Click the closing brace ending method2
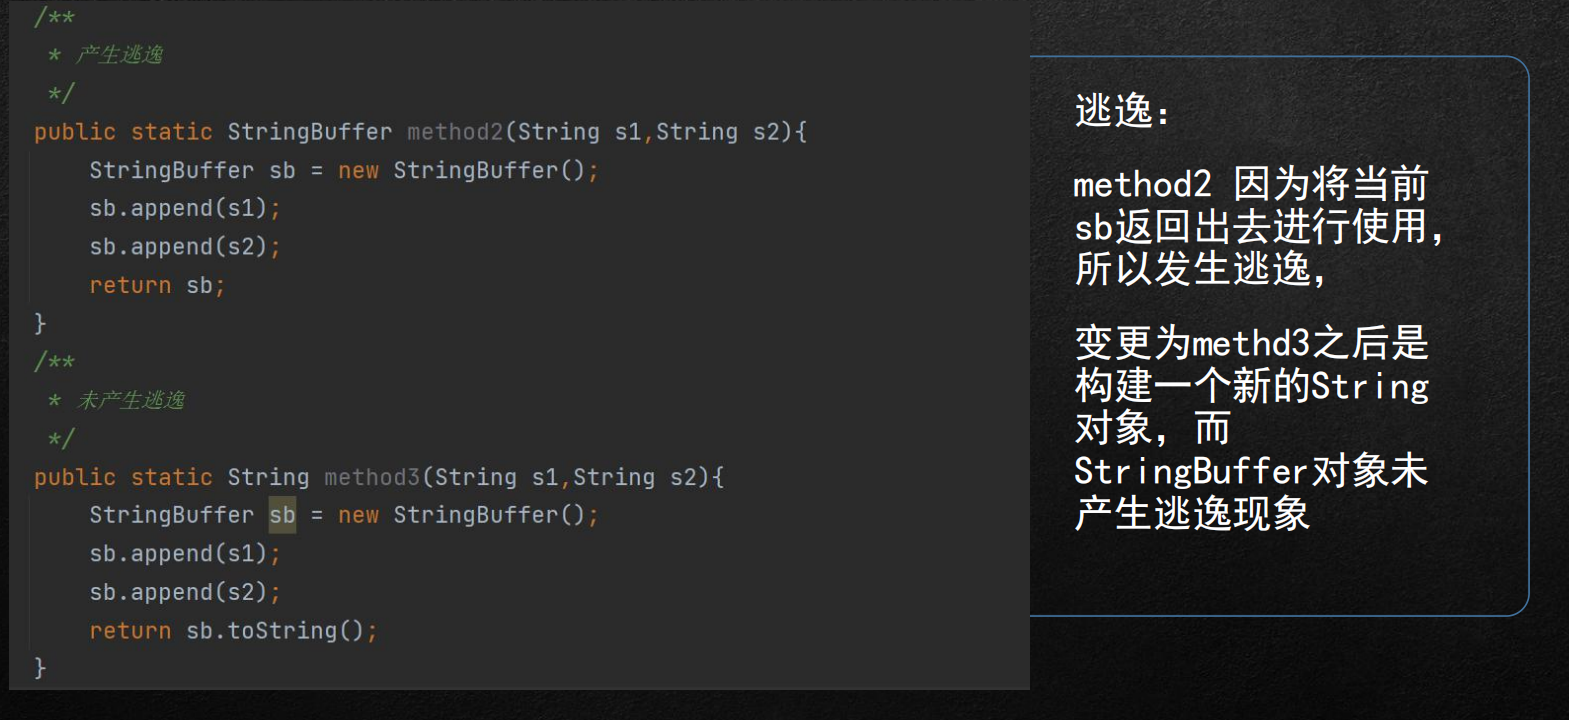1569x720 pixels. pos(40,323)
